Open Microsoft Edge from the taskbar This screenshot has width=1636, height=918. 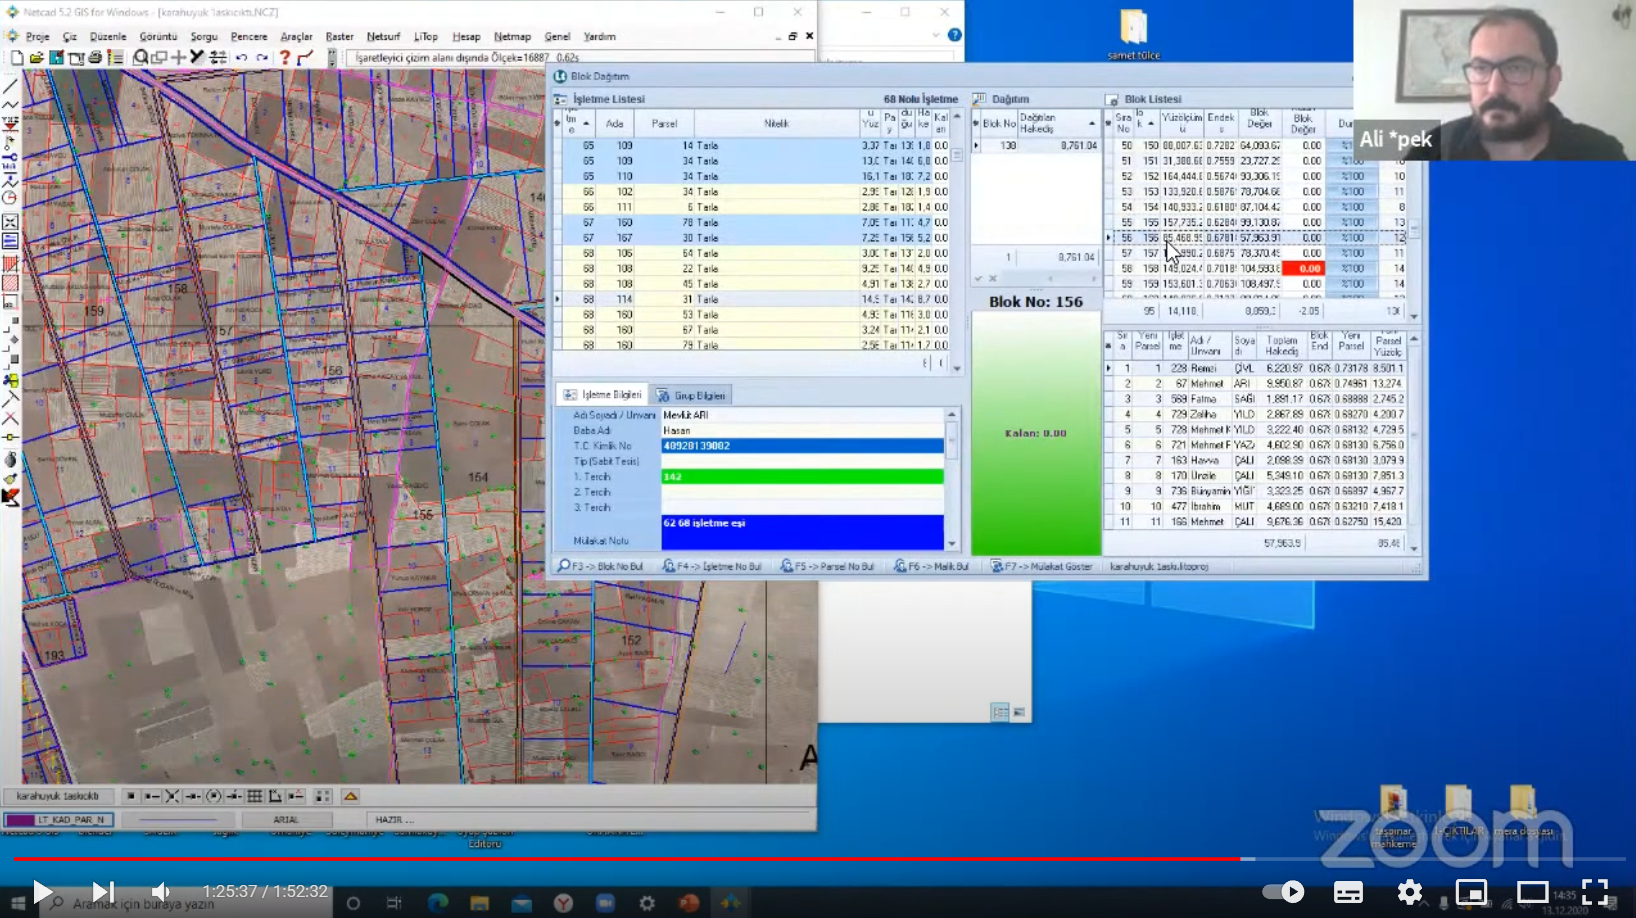pos(437,903)
